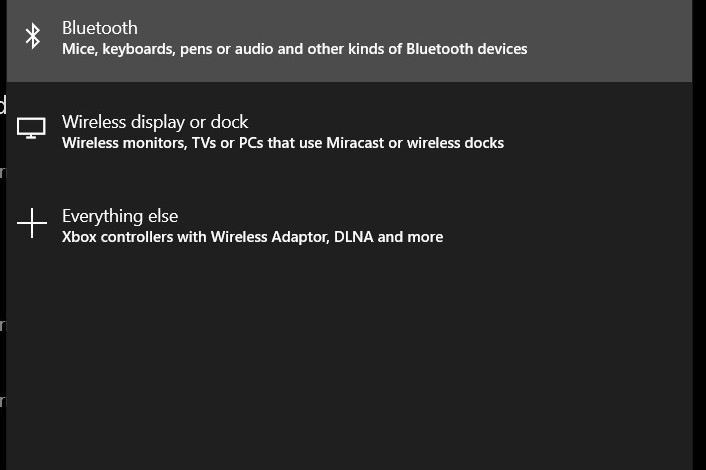Select the Bluetooth heading text
The width and height of the screenshot is (706, 470).
click(100, 28)
